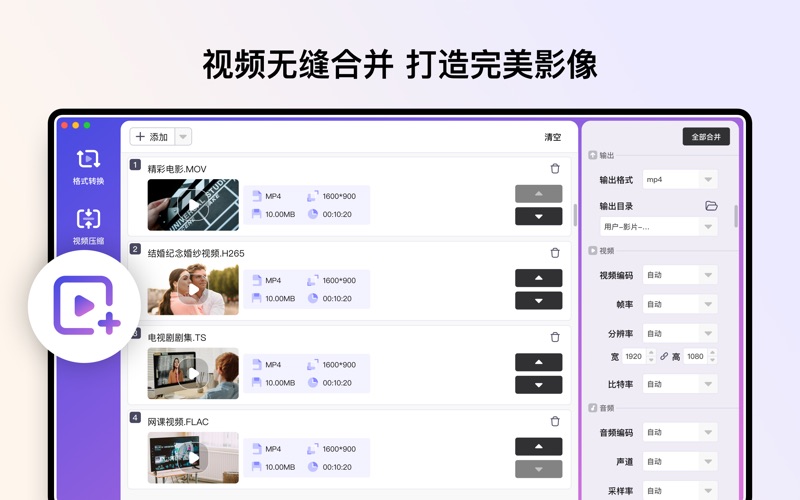Open the 输出格式 mp4 dropdown
The image size is (800, 500).
click(x=680, y=180)
